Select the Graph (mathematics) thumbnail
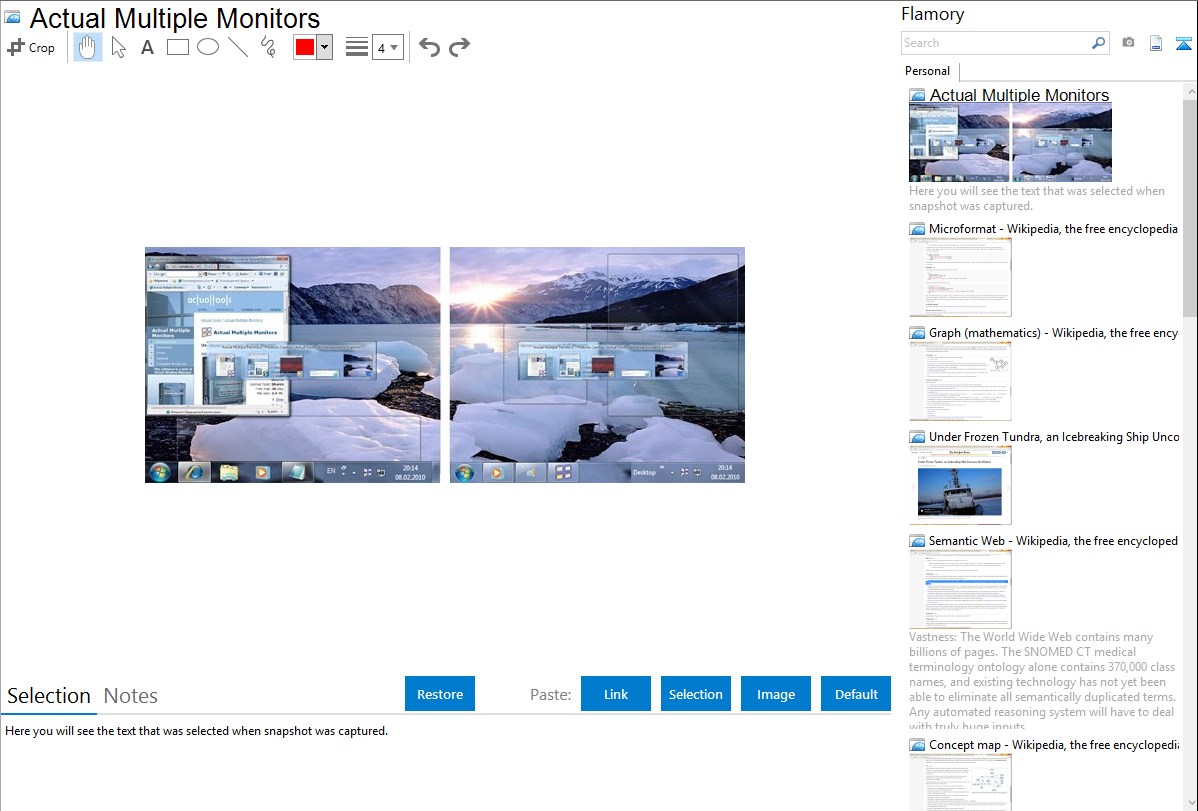The width and height of the screenshot is (1198, 811). click(960, 381)
